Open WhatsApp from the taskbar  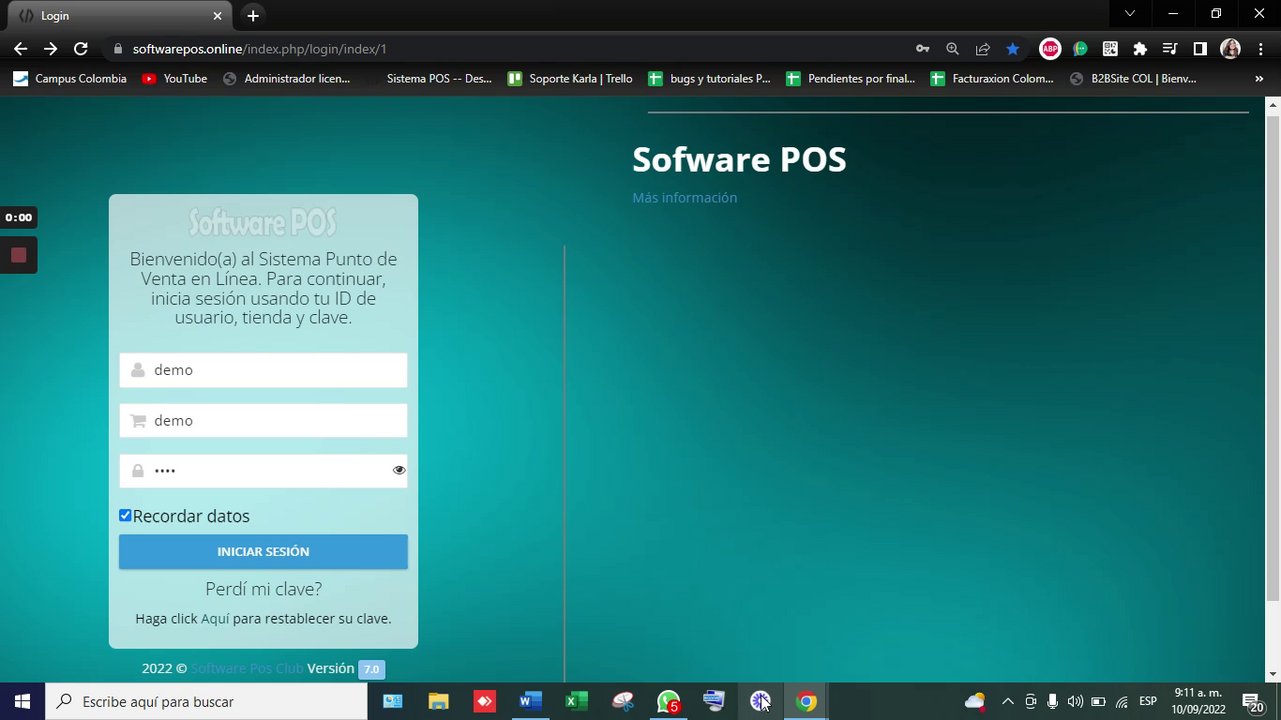[x=668, y=701]
